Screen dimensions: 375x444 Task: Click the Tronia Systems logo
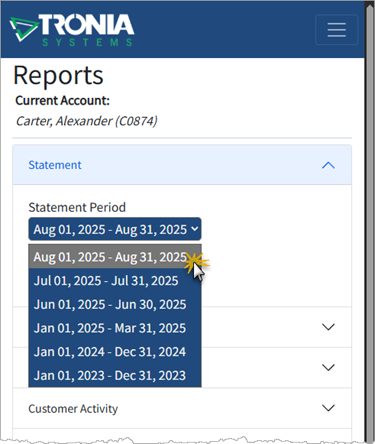[x=72, y=30]
